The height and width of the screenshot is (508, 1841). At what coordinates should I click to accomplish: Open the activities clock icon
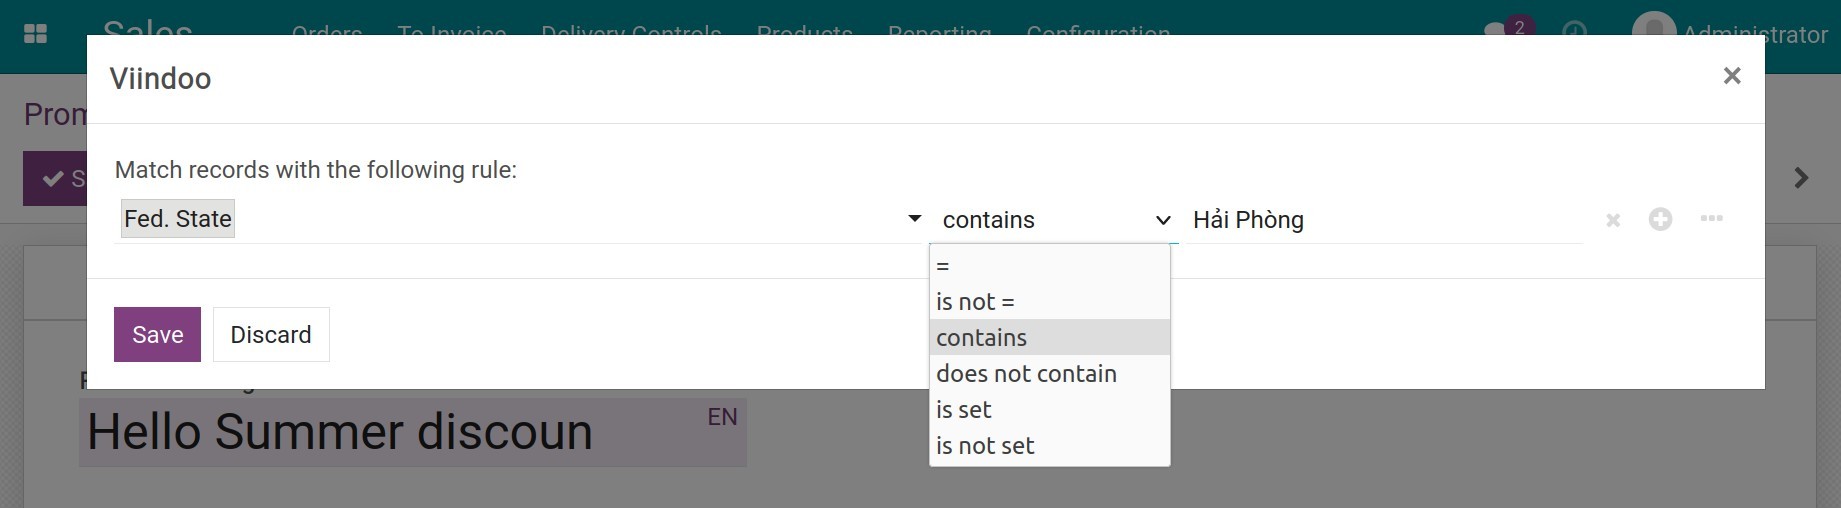click(1574, 31)
